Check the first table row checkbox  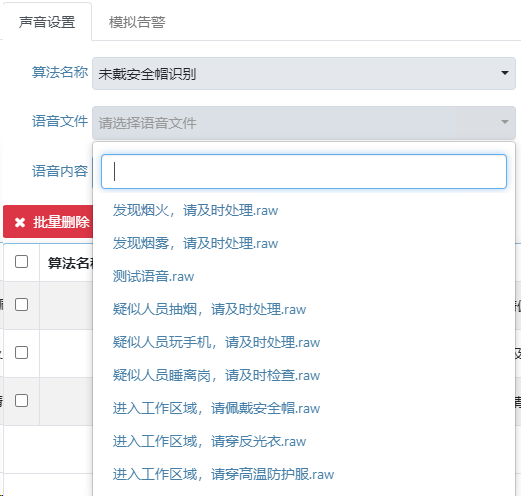(x=21, y=305)
